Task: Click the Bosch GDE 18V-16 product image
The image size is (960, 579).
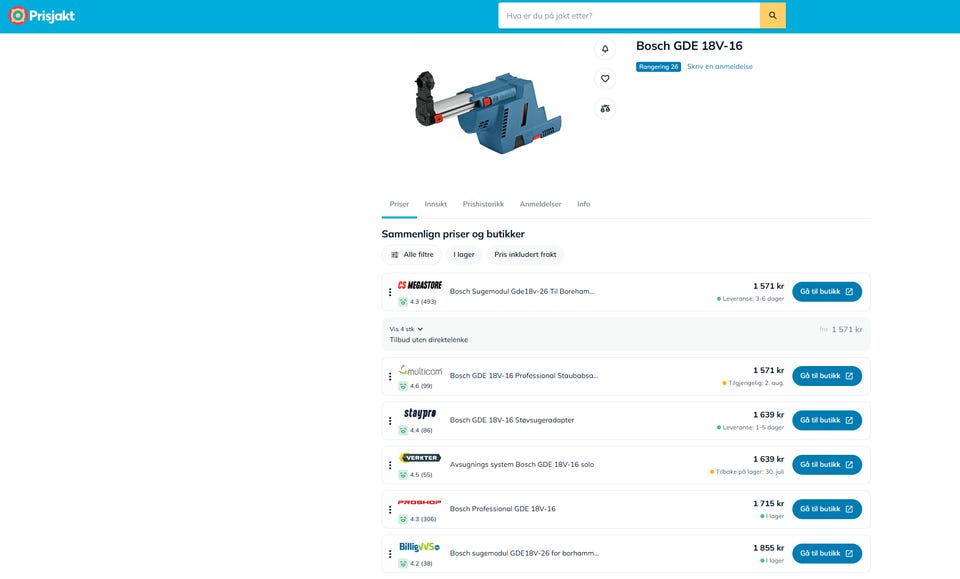Action: pos(487,113)
